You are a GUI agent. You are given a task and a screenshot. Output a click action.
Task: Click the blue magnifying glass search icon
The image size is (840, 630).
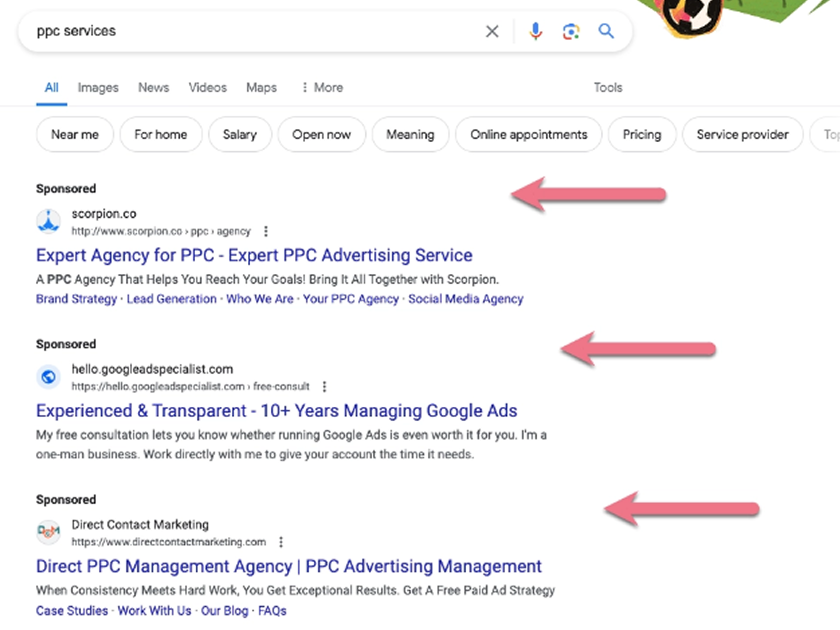point(606,31)
